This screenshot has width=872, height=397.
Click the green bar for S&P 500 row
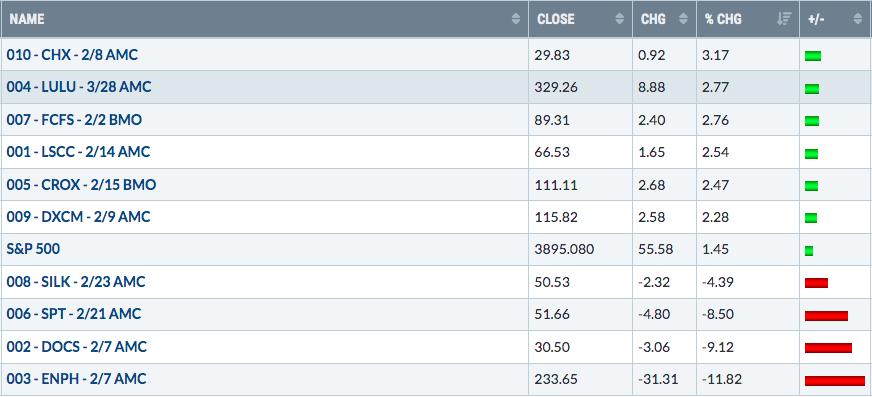[809, 251]
